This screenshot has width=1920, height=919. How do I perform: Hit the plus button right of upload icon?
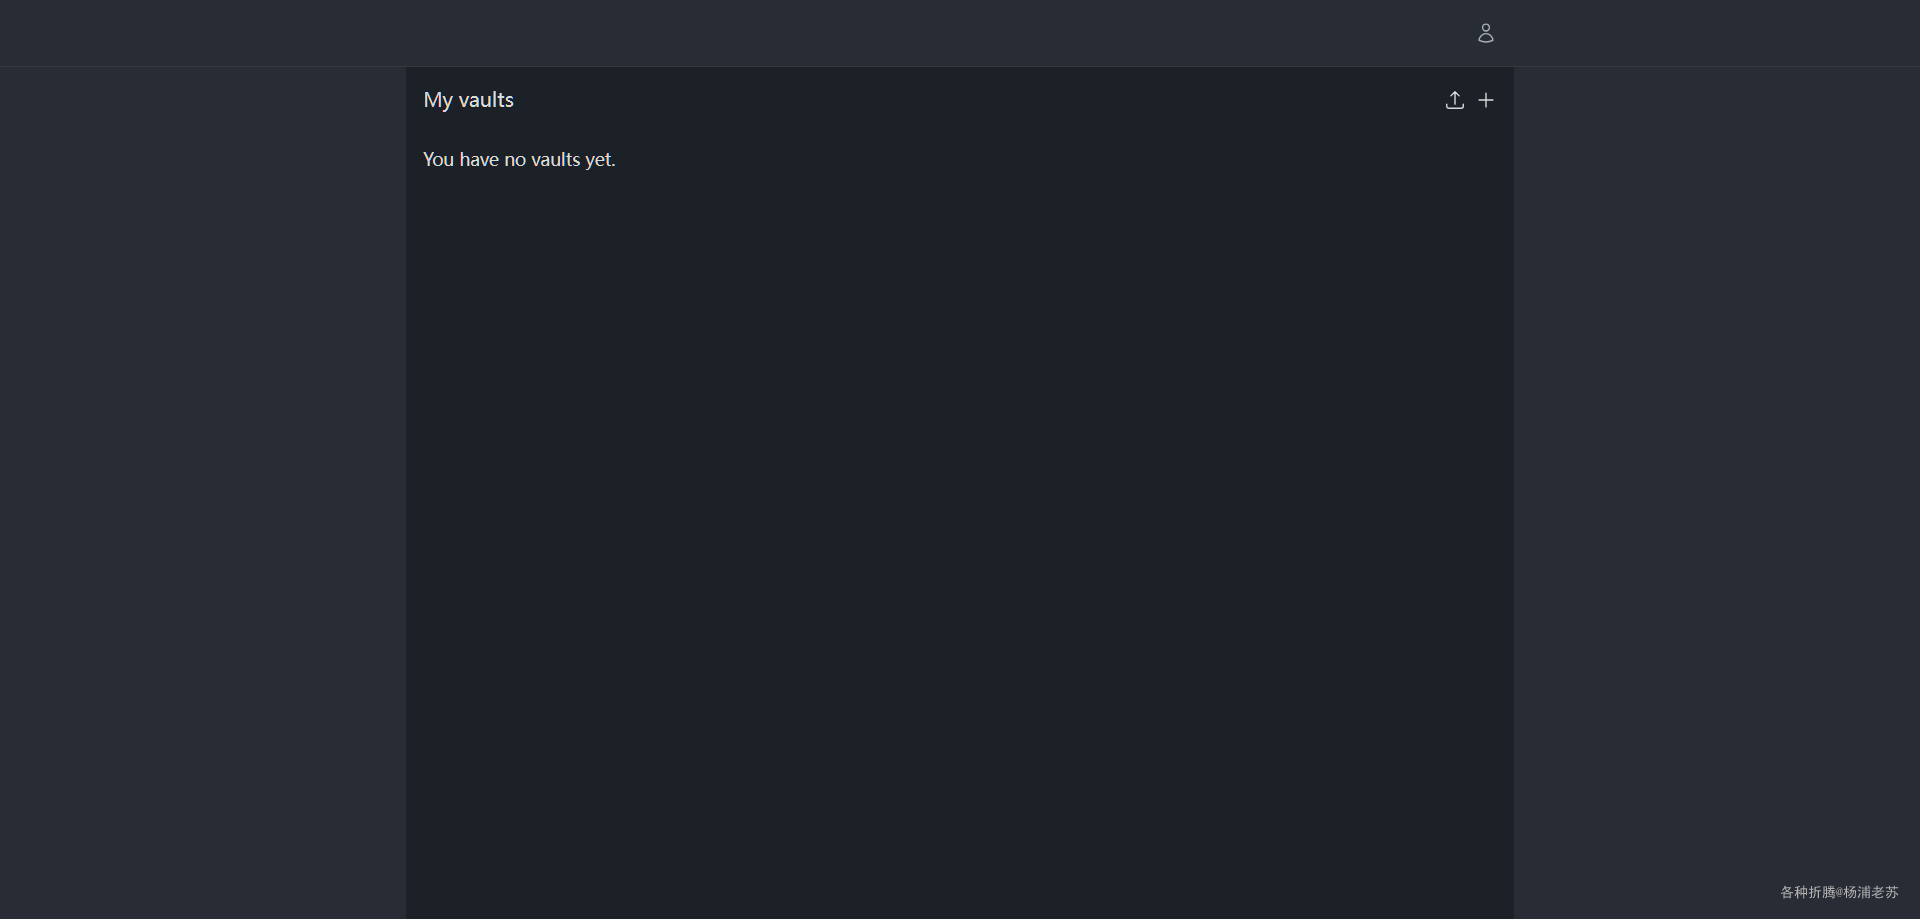(1486, 100)
